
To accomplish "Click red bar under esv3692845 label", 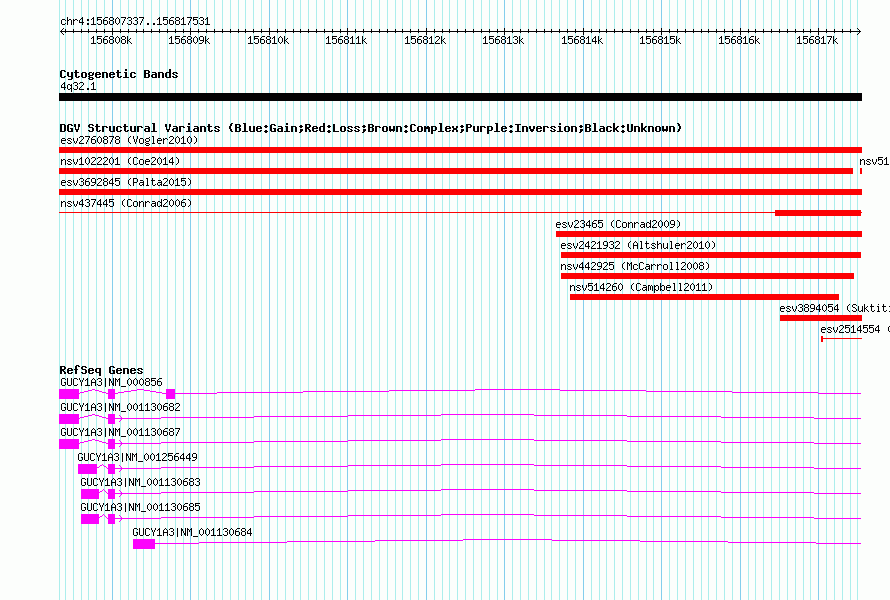I will click(x=460, y=192).
